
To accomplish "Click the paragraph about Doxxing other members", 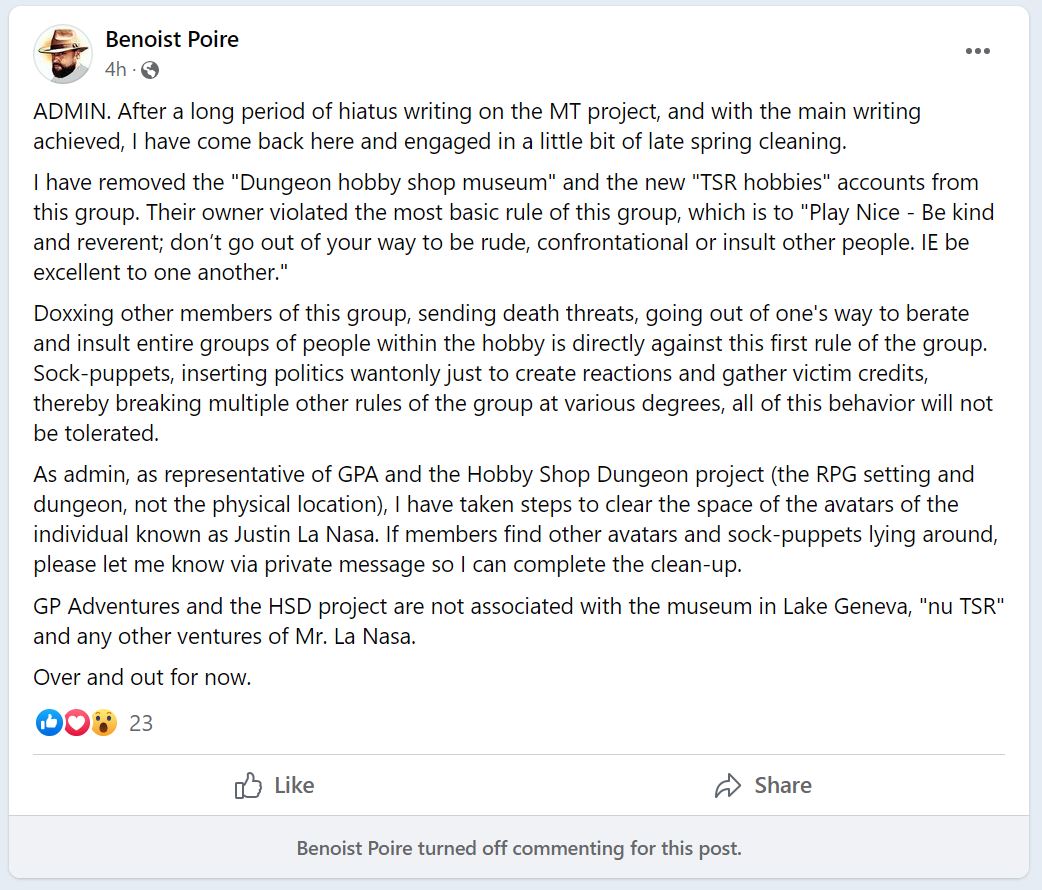I will [513, 373].
